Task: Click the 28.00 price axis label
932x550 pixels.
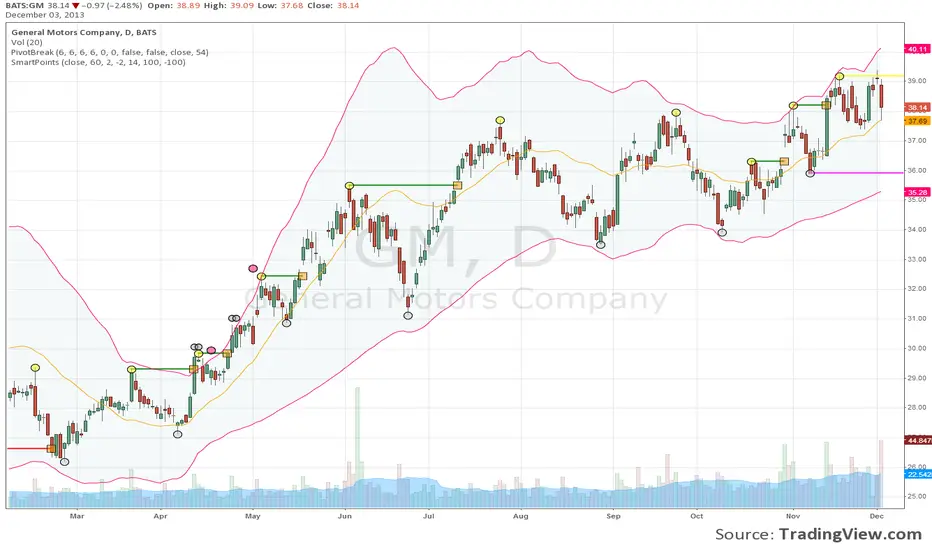Action: point(917,408)
